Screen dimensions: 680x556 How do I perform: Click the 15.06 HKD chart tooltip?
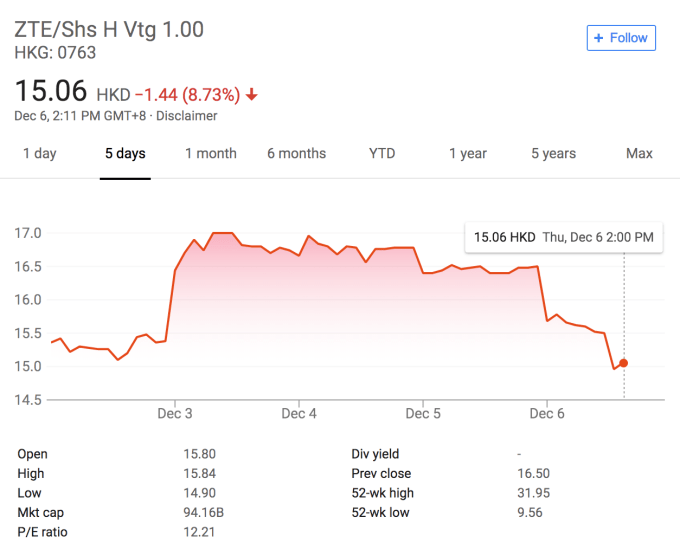click(563, 237)
